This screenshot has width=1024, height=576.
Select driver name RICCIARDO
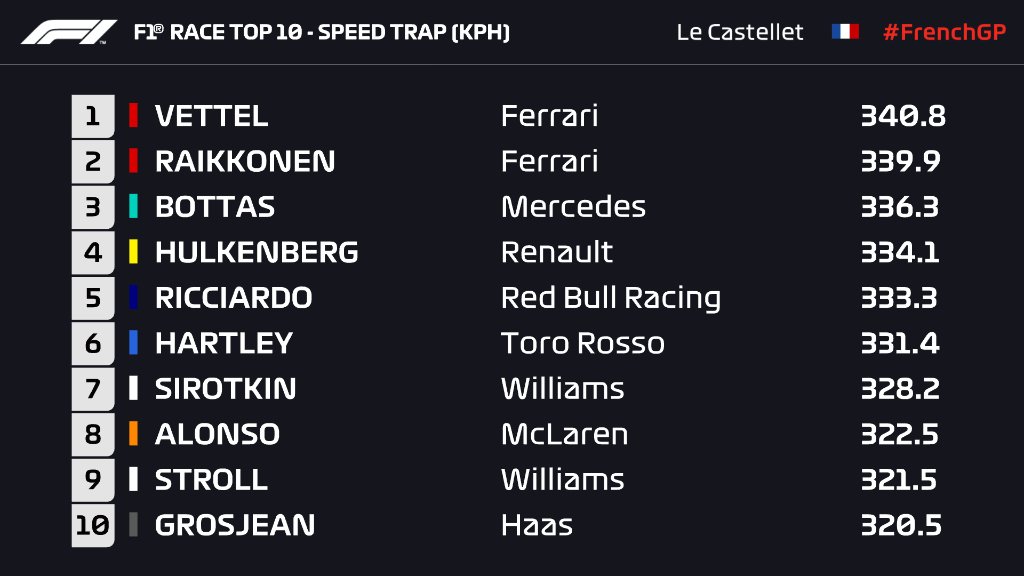234,298
